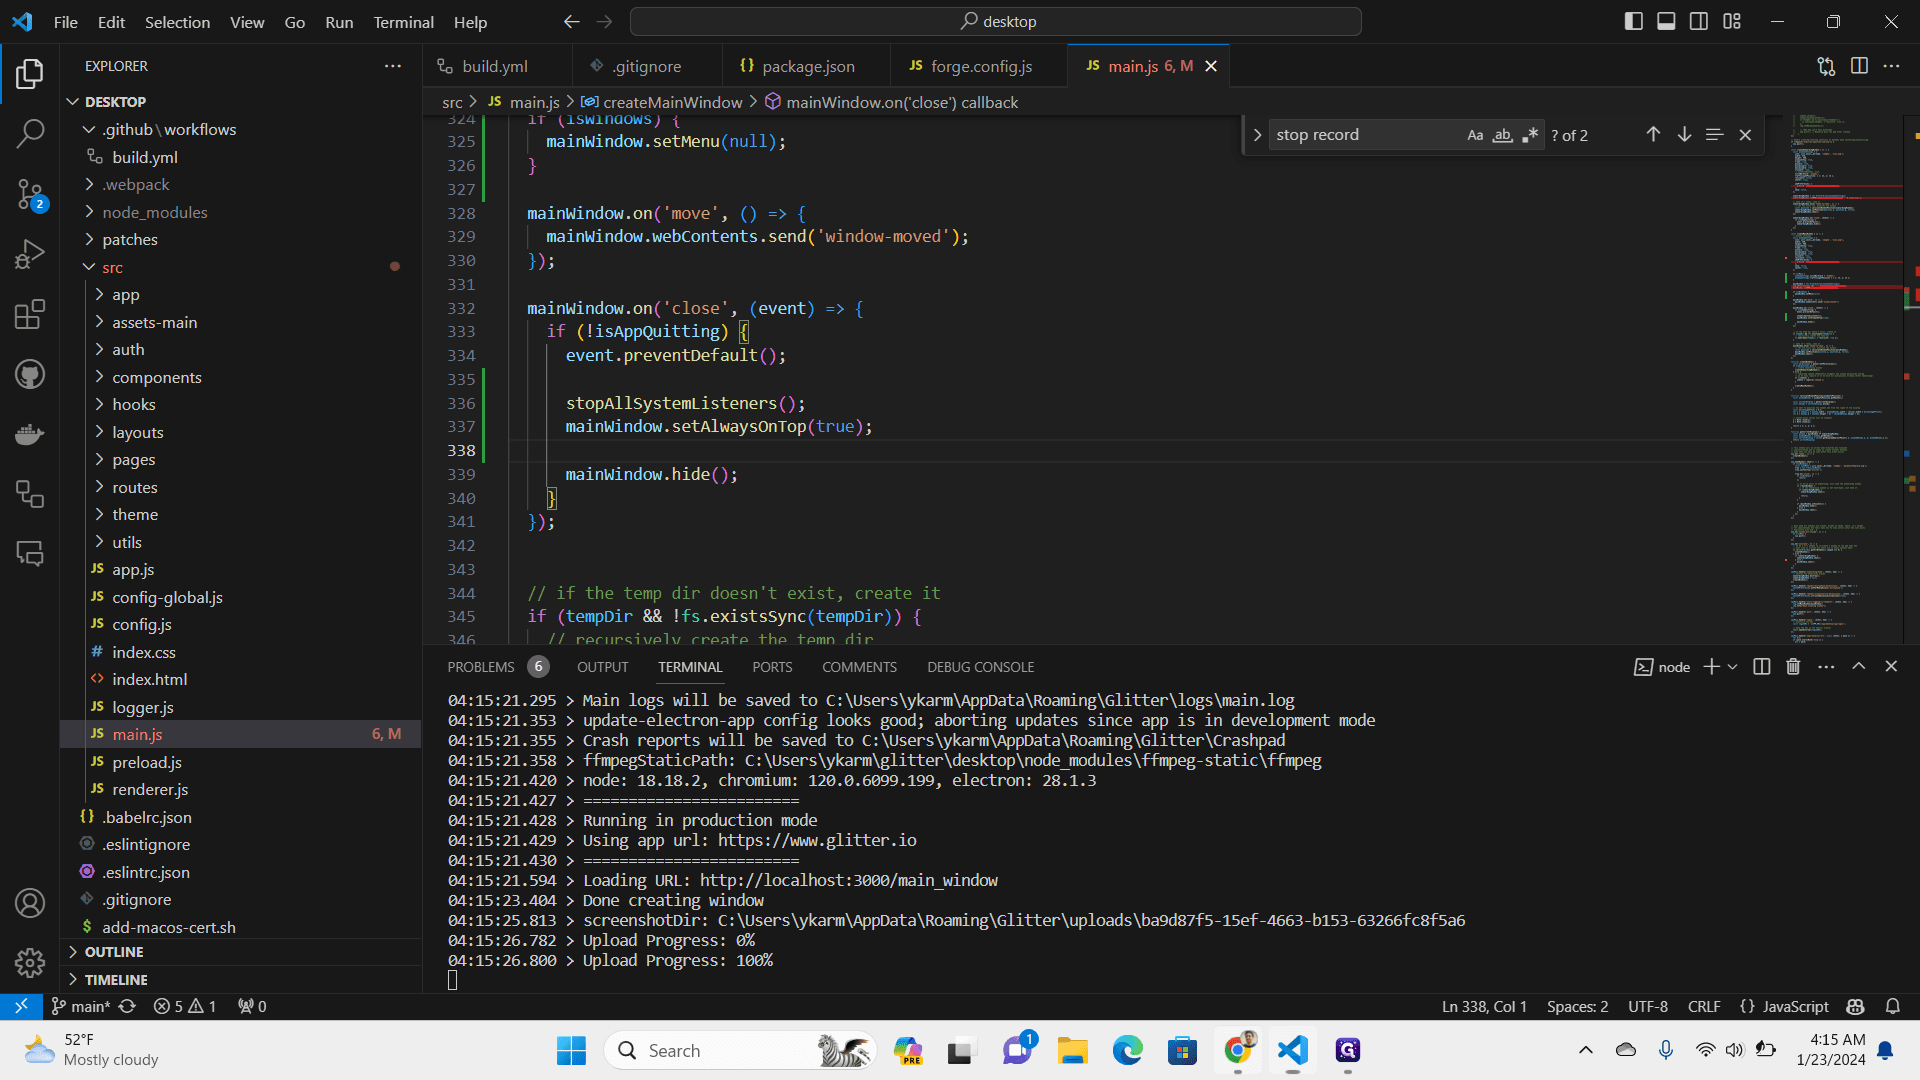
Task: Toggle Use Regular Expression in find widget
Action: click(x=1530, y=135)
